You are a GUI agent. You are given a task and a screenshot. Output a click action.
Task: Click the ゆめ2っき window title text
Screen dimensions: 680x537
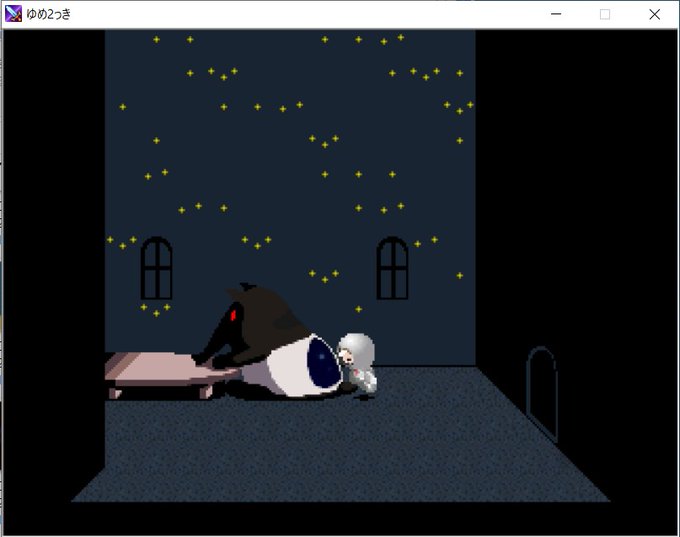pos(49,14)
